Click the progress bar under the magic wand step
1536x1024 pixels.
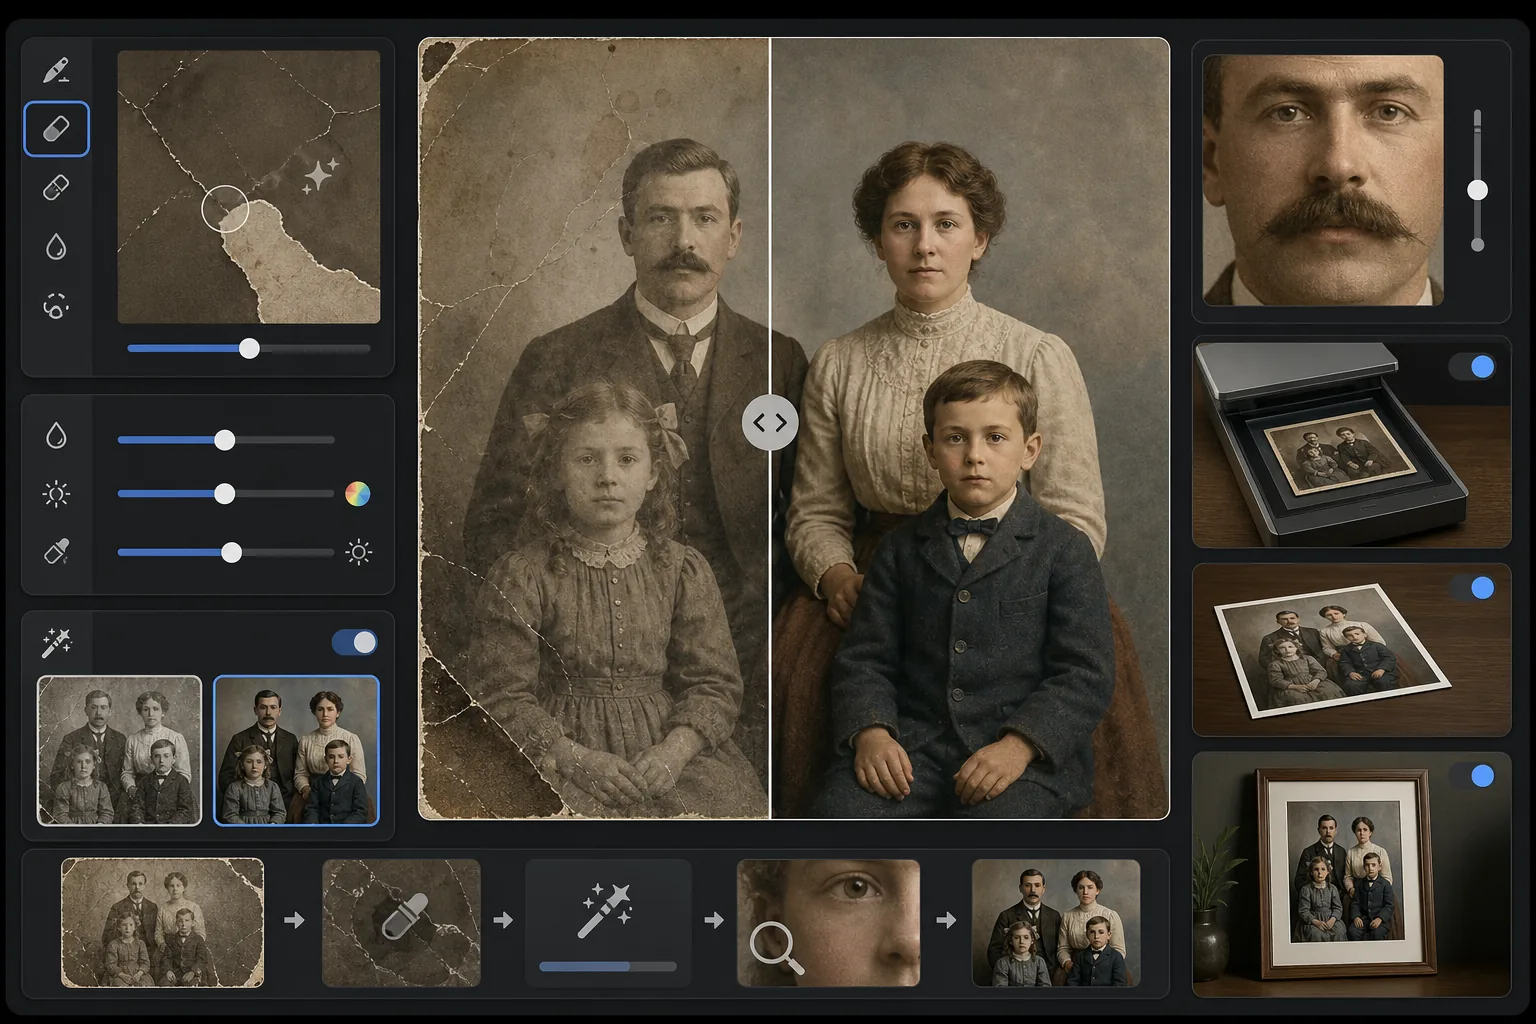(x=608, y=967)
